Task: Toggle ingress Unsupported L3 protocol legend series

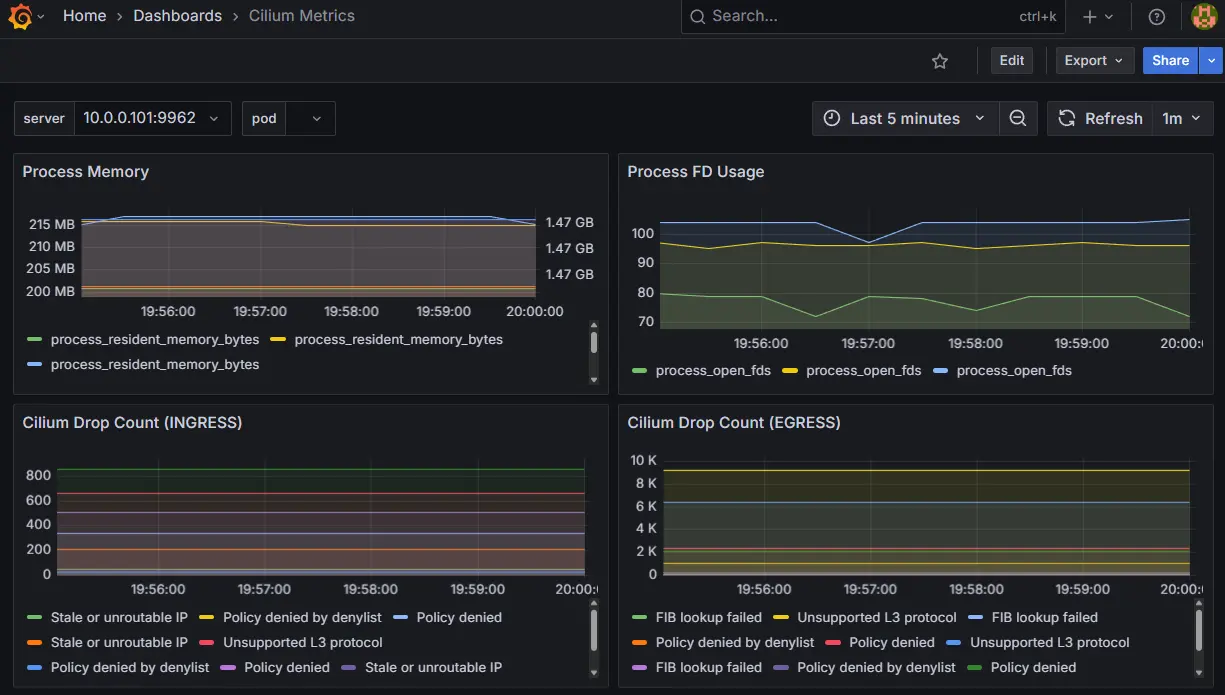Action: coord(303,643)
